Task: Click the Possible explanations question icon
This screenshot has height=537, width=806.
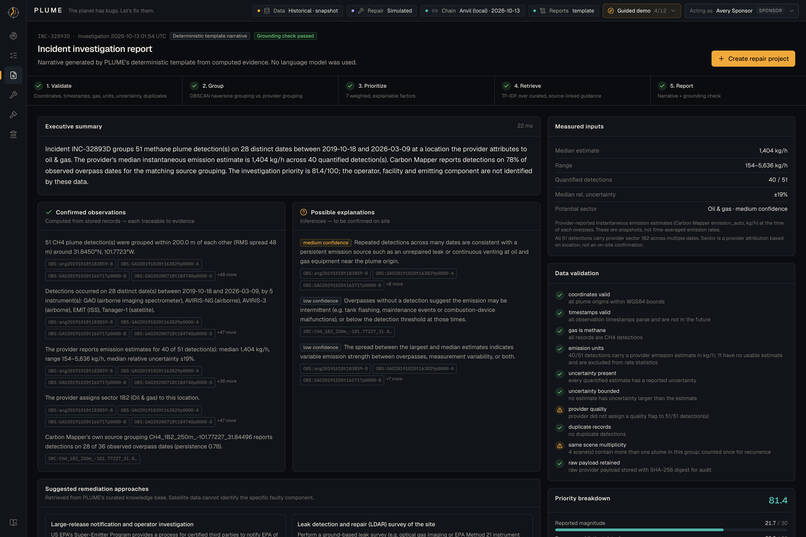Action: [303, 212]
